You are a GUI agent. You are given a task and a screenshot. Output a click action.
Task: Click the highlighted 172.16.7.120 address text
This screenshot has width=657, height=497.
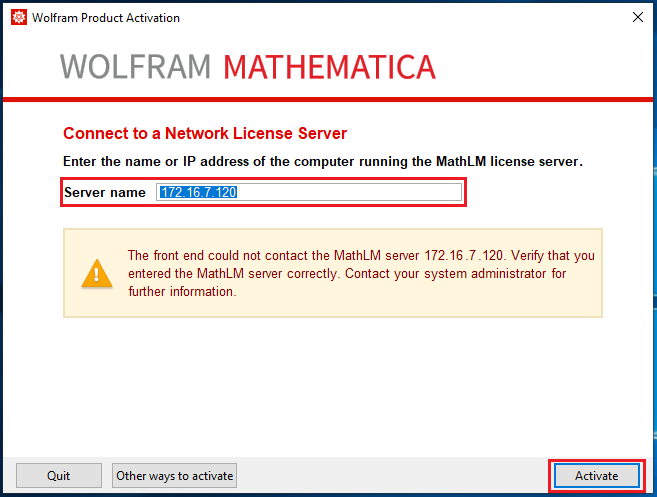(x=198, y=192)
